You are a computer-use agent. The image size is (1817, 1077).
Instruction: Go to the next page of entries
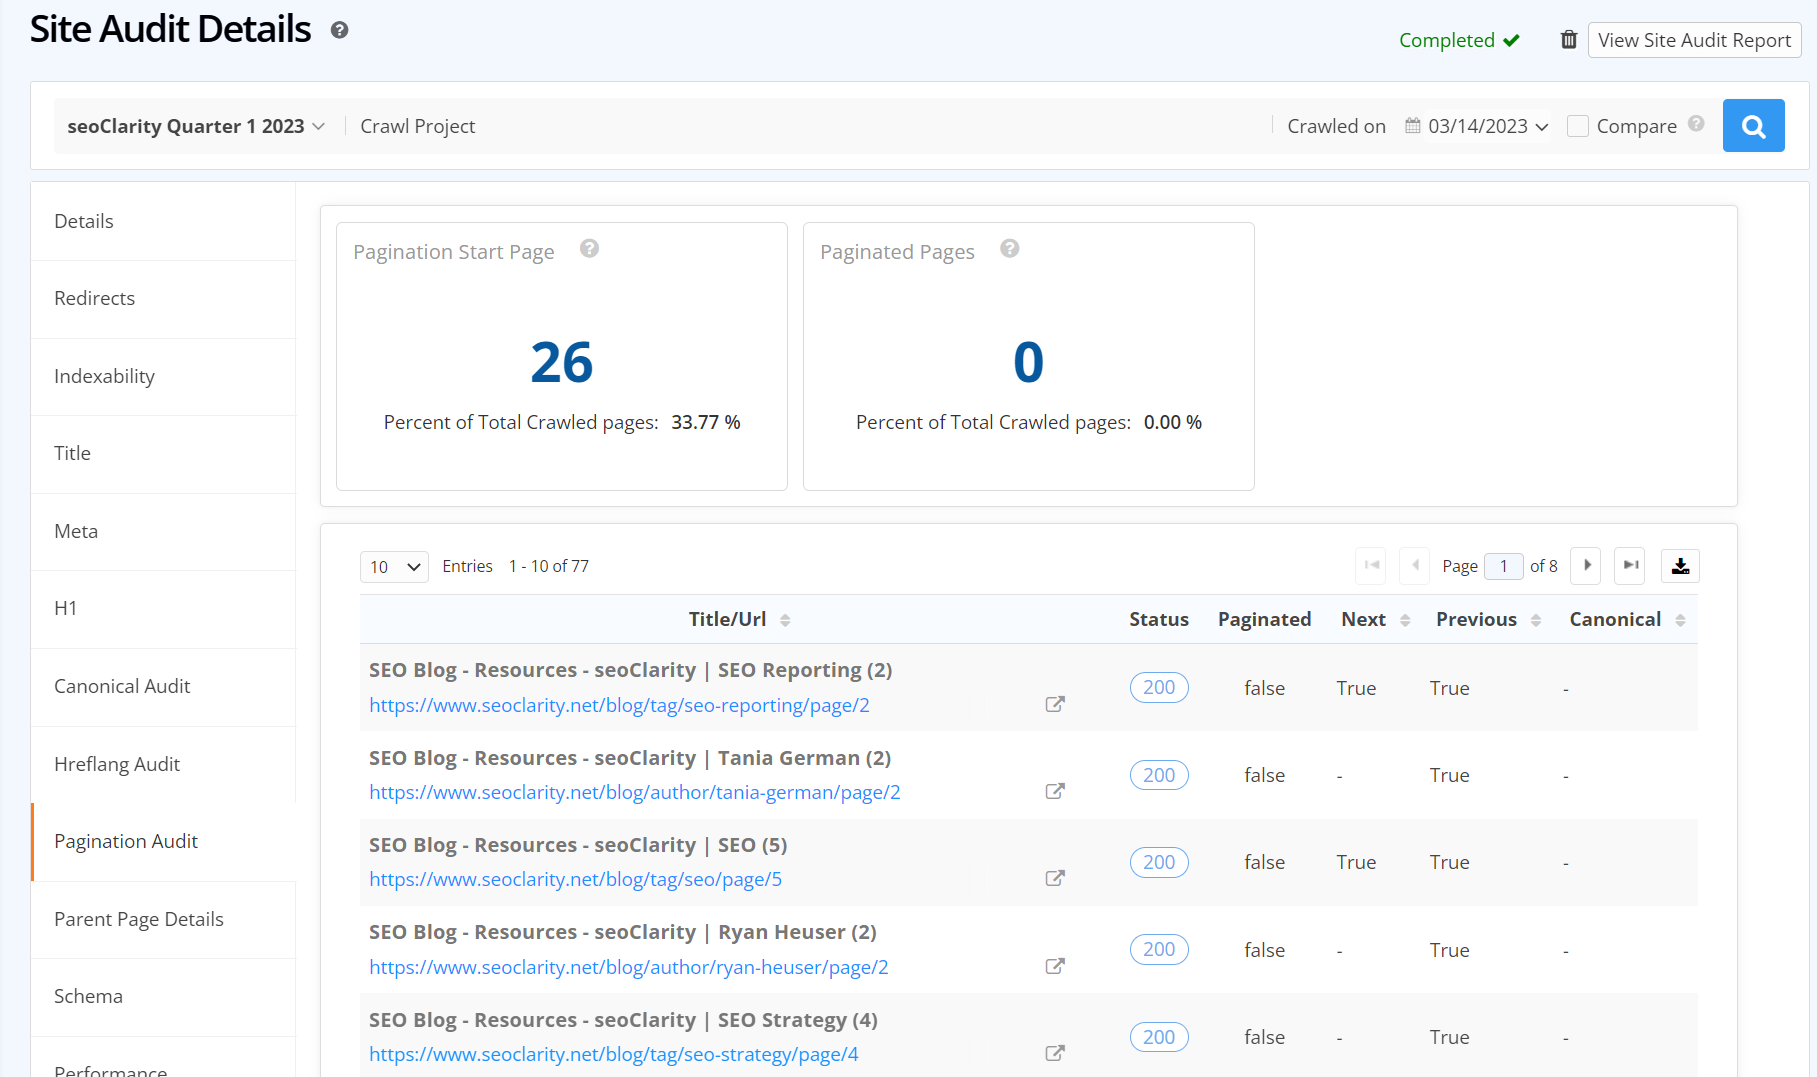tap(1585, 566)
